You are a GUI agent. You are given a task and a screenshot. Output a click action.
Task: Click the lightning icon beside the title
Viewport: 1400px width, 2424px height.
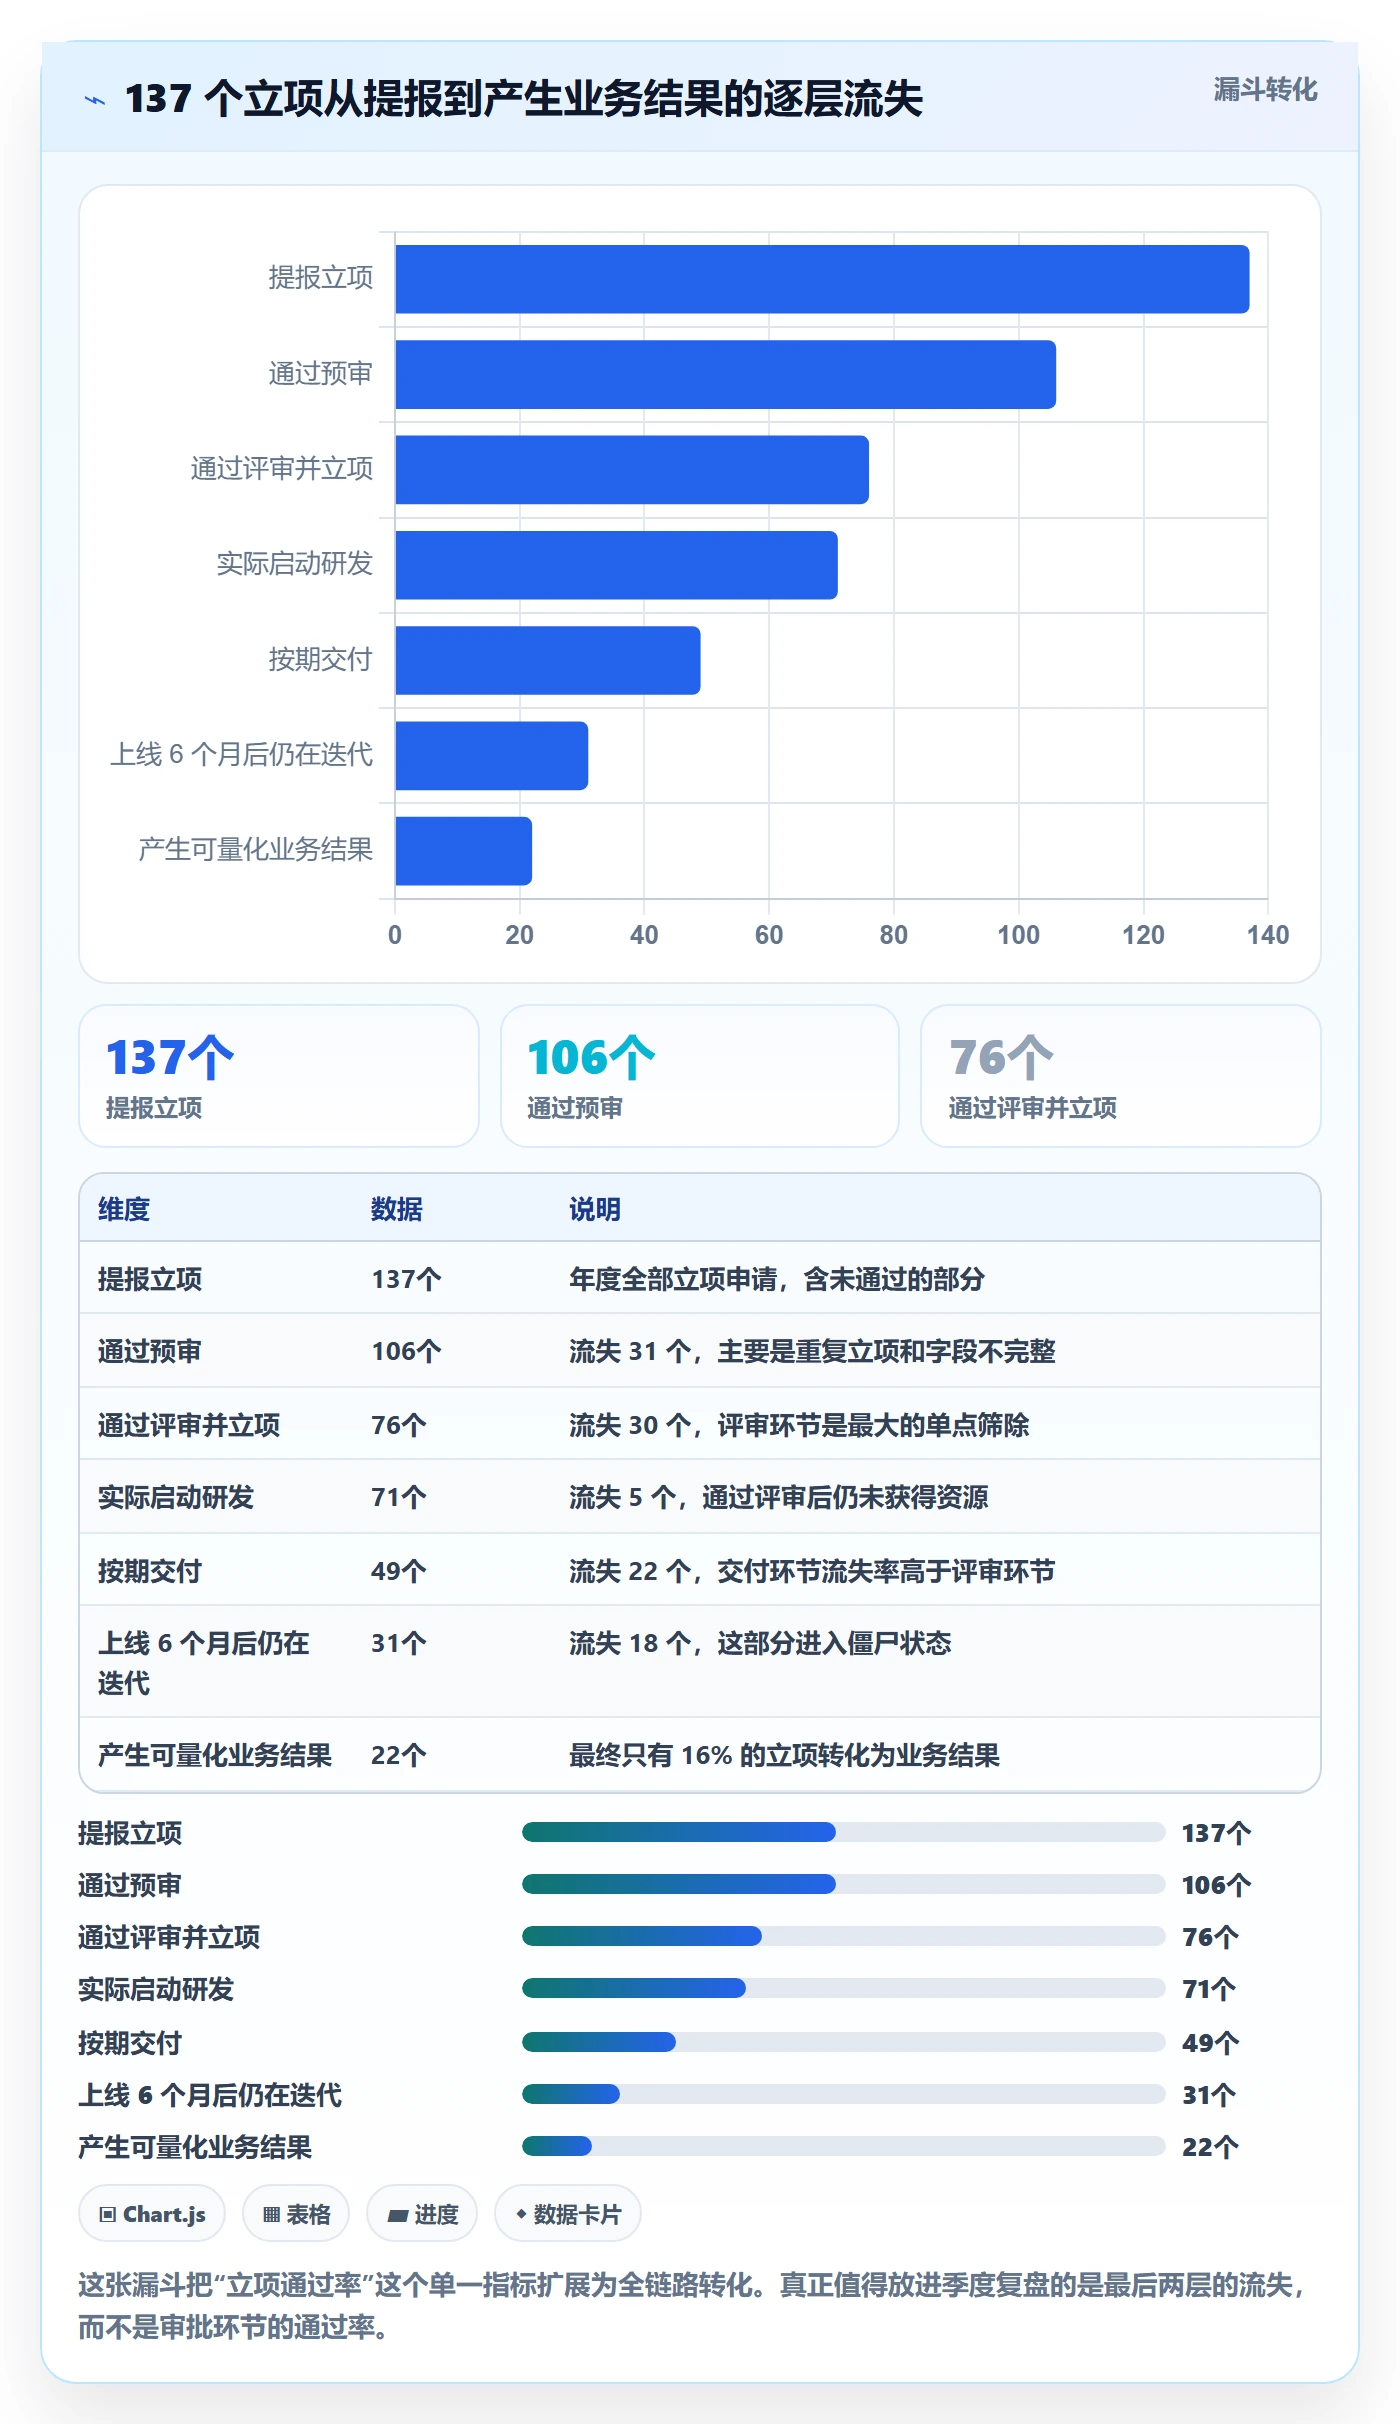click(x=95, y=100)
